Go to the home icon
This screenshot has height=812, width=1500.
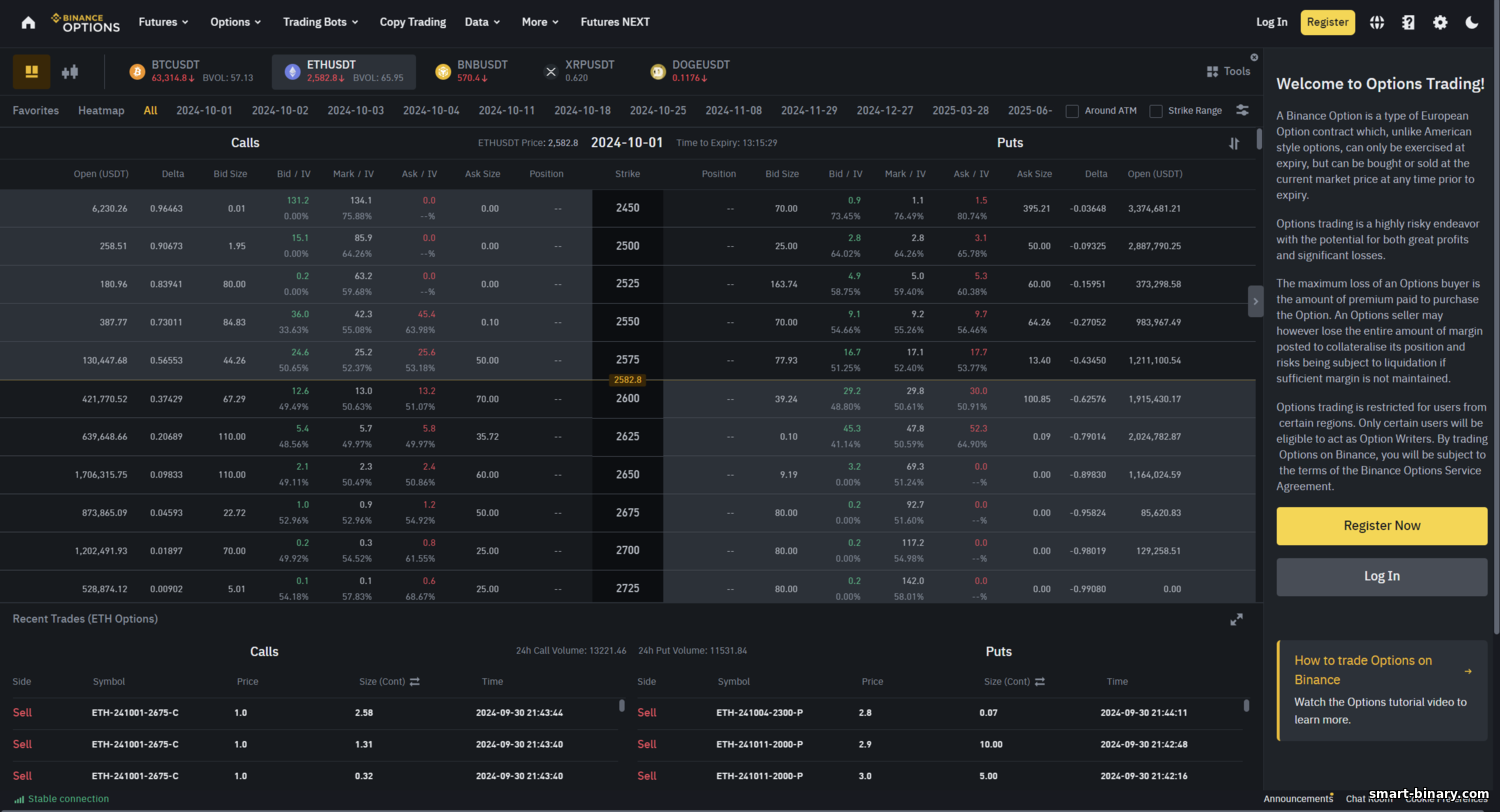click(28, 22)
